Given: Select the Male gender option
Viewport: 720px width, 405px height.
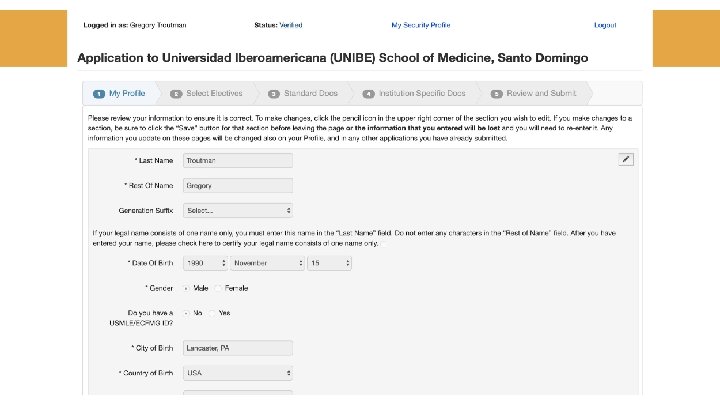Looking at the screenshot, I should [x=186, y=288].
